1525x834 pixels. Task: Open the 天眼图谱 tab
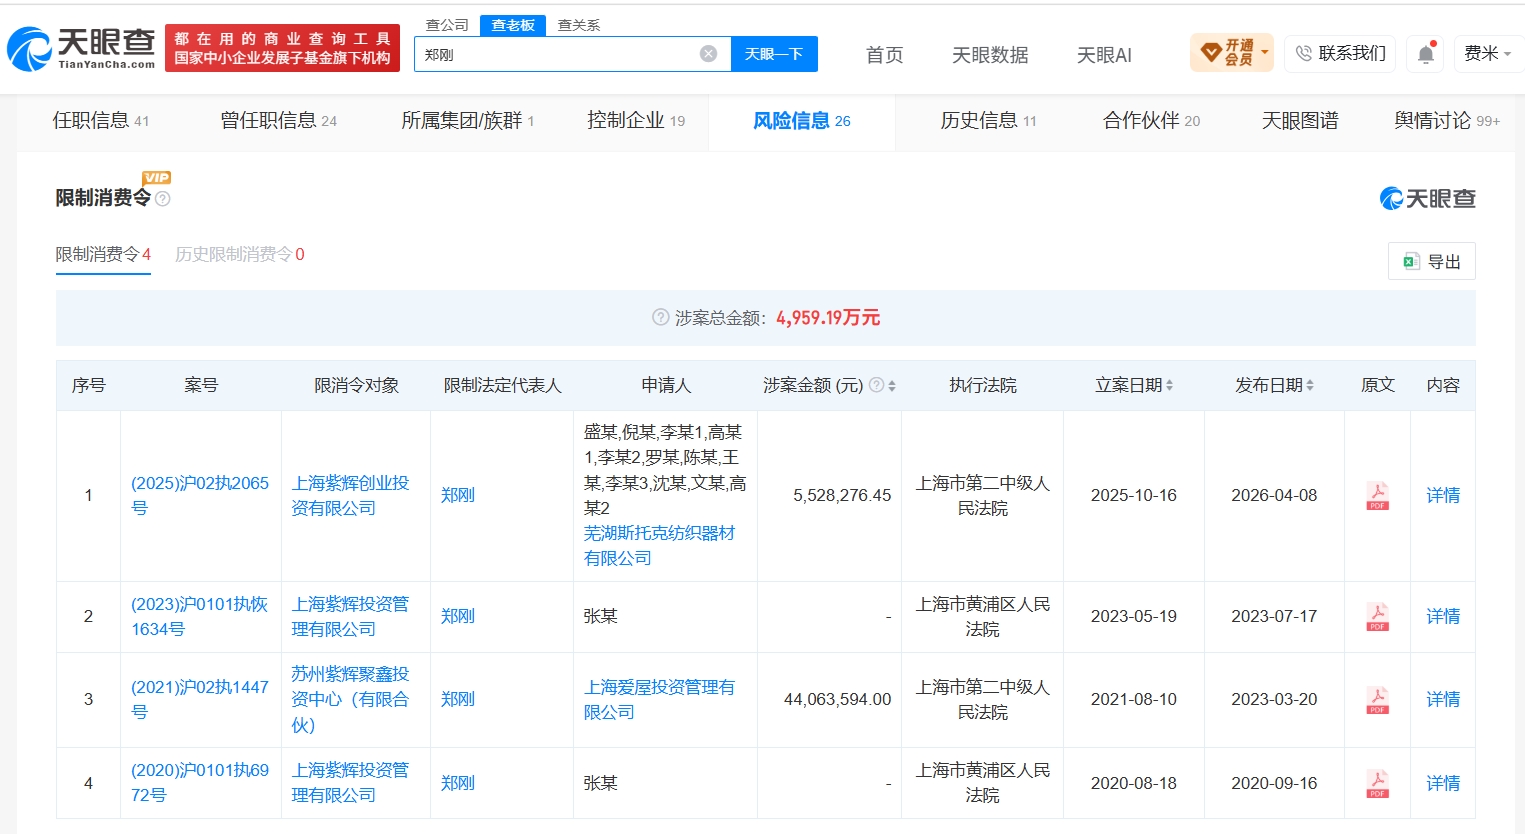pyautogui.click(x=1300, y=121)
